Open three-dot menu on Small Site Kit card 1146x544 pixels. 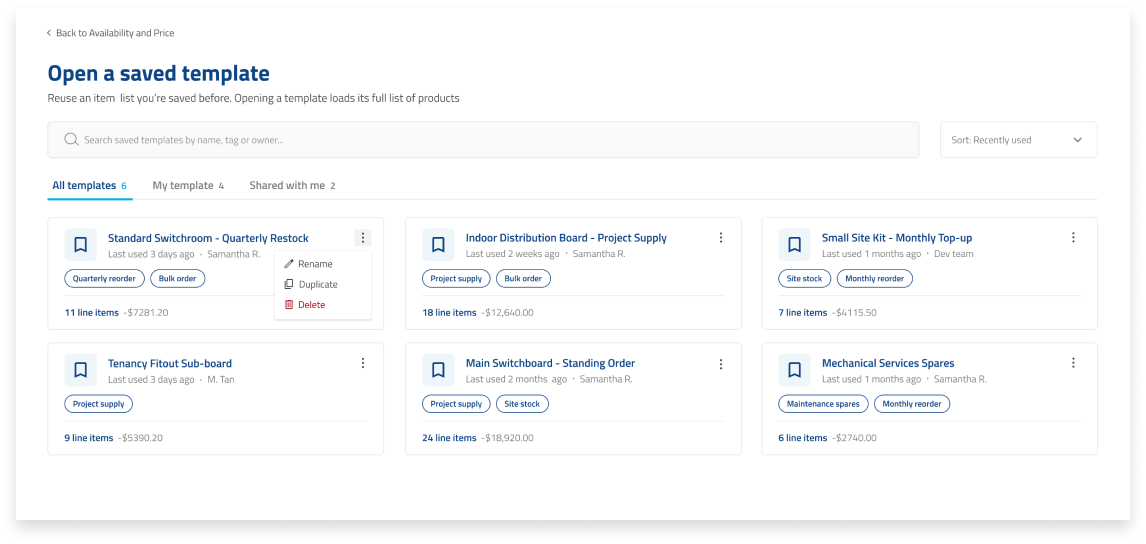[x=1073, y=238]
